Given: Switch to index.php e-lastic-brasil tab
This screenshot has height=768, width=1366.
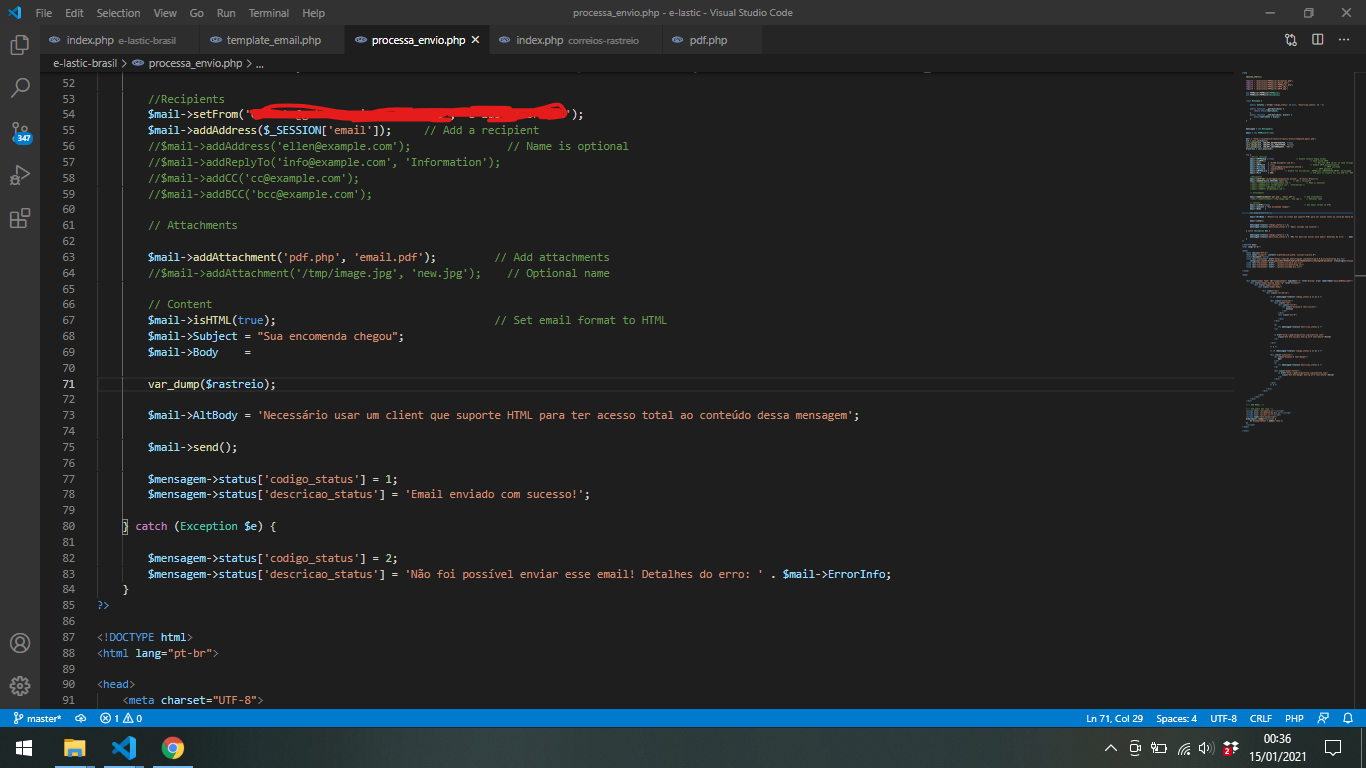Looking at the screenshot, I should click(120, 40).
